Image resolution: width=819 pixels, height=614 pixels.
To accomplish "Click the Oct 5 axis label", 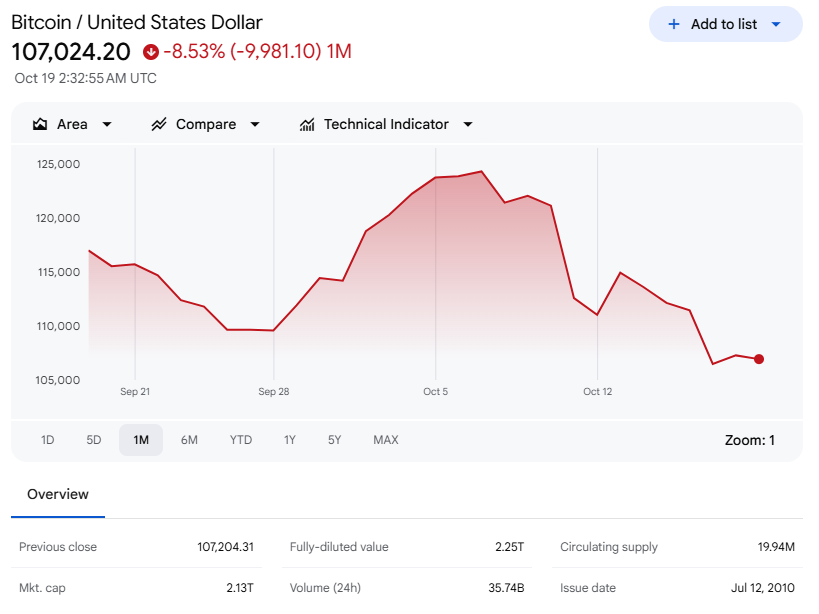I will pos(436,392).
